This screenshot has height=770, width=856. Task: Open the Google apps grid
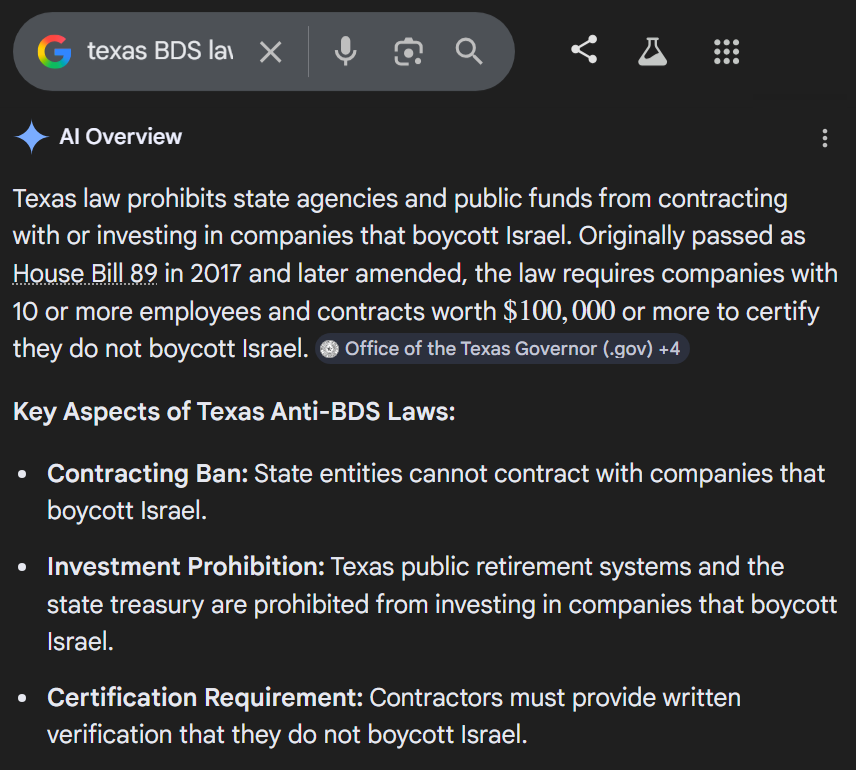pos(727,52)
